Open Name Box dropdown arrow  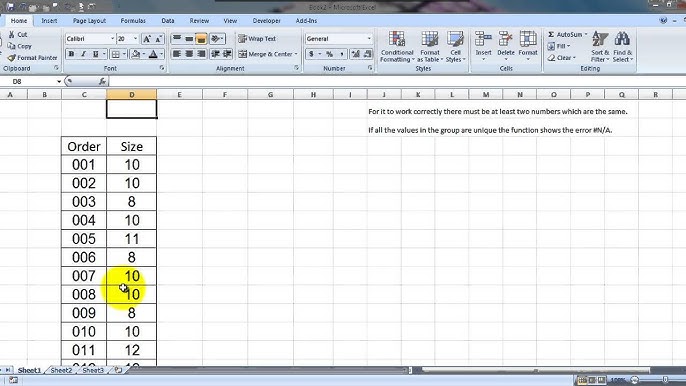tap(59, 81)
